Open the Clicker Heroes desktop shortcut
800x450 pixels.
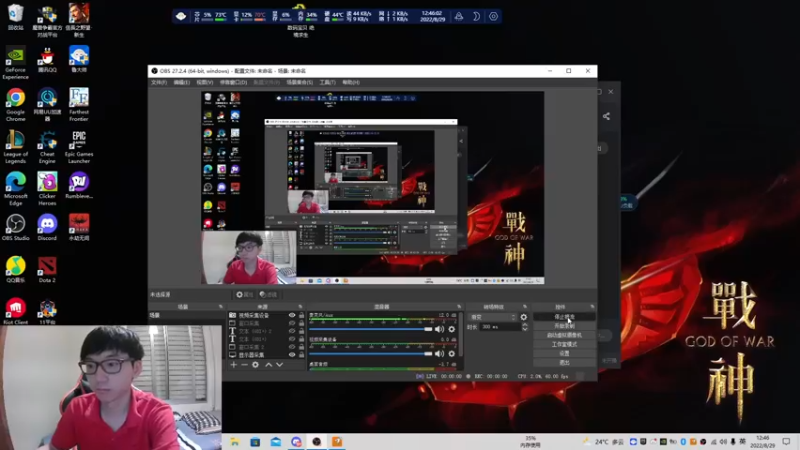tap(47, 189)
